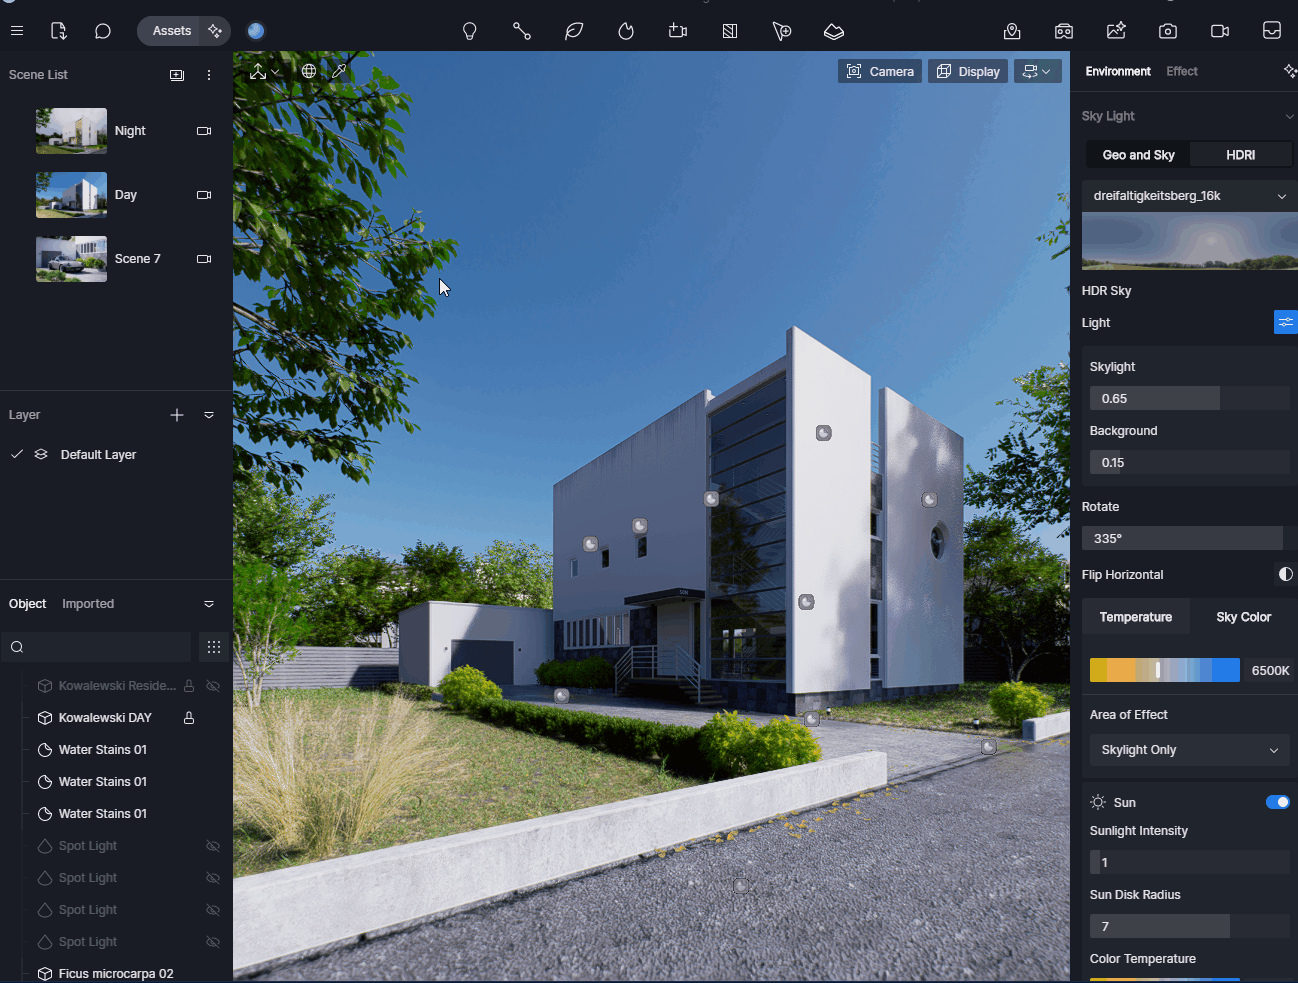Adjust the color temperature gradient slider
Viewport: 1298px width, 983px height.
pos(1164,670)
